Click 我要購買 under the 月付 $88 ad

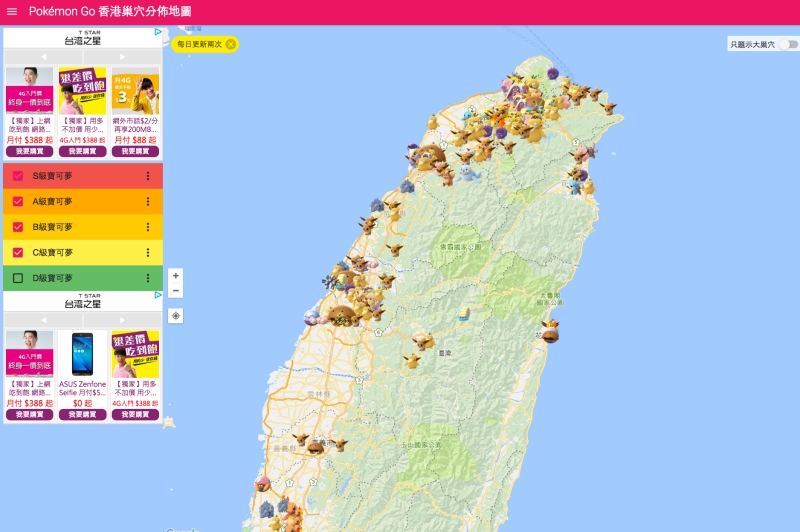(135, 151)
